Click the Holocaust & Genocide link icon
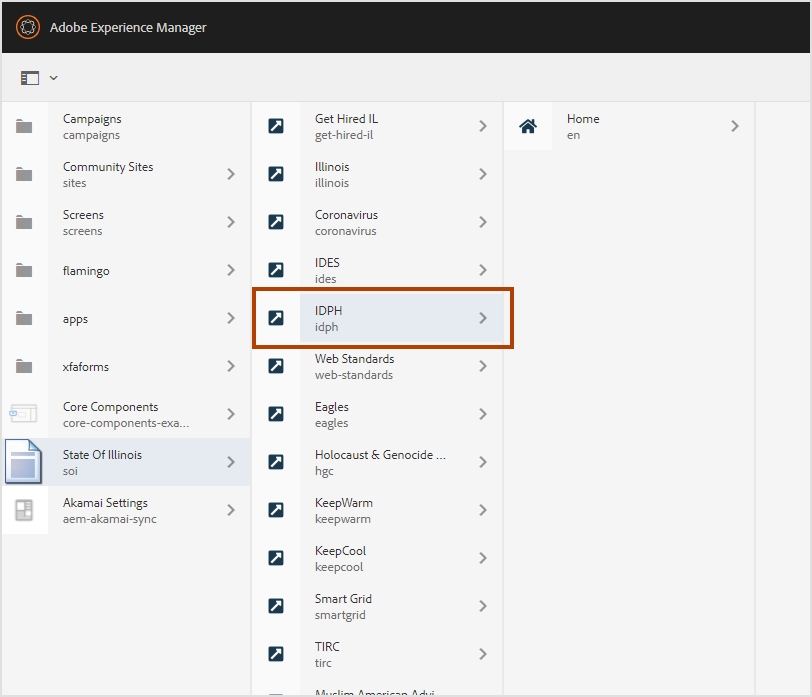The width and height of the screenshot is (812, 697). [x=276, y=462]
